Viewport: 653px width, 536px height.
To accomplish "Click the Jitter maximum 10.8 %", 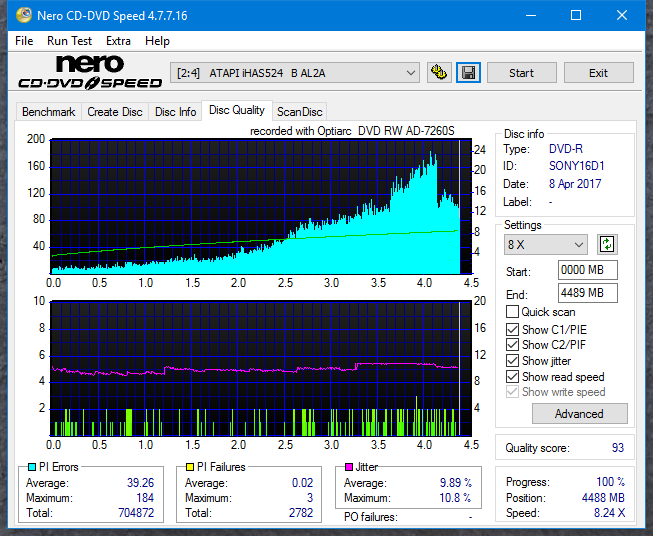I will [456, 498].
